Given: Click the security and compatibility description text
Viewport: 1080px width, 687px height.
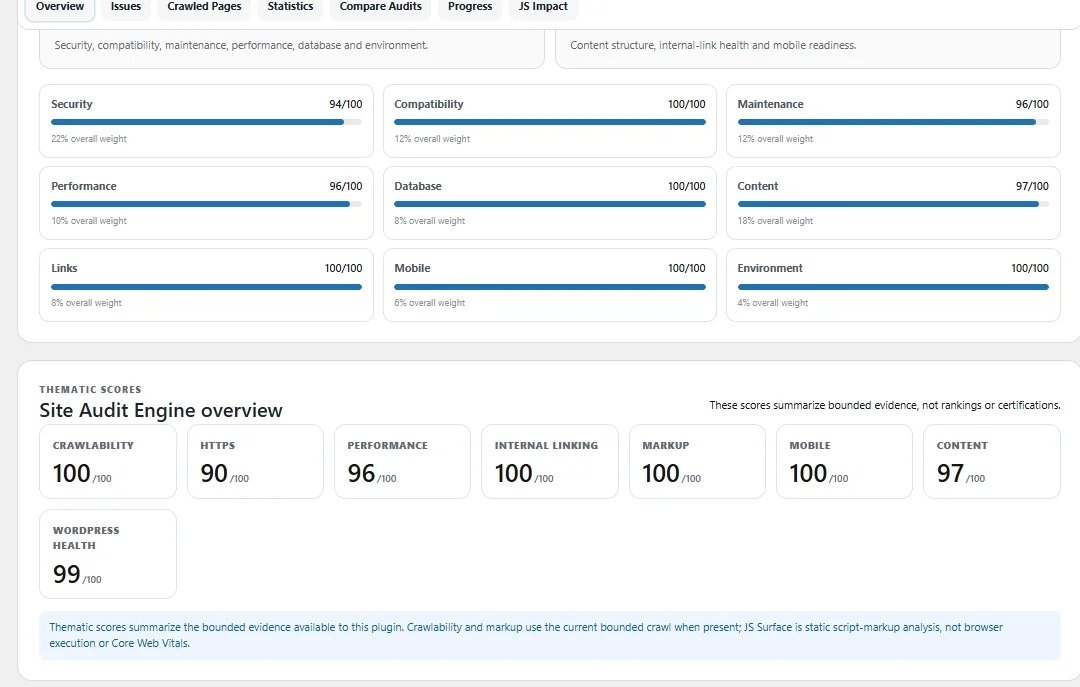Looking at the screenshot, I should 241,45.
